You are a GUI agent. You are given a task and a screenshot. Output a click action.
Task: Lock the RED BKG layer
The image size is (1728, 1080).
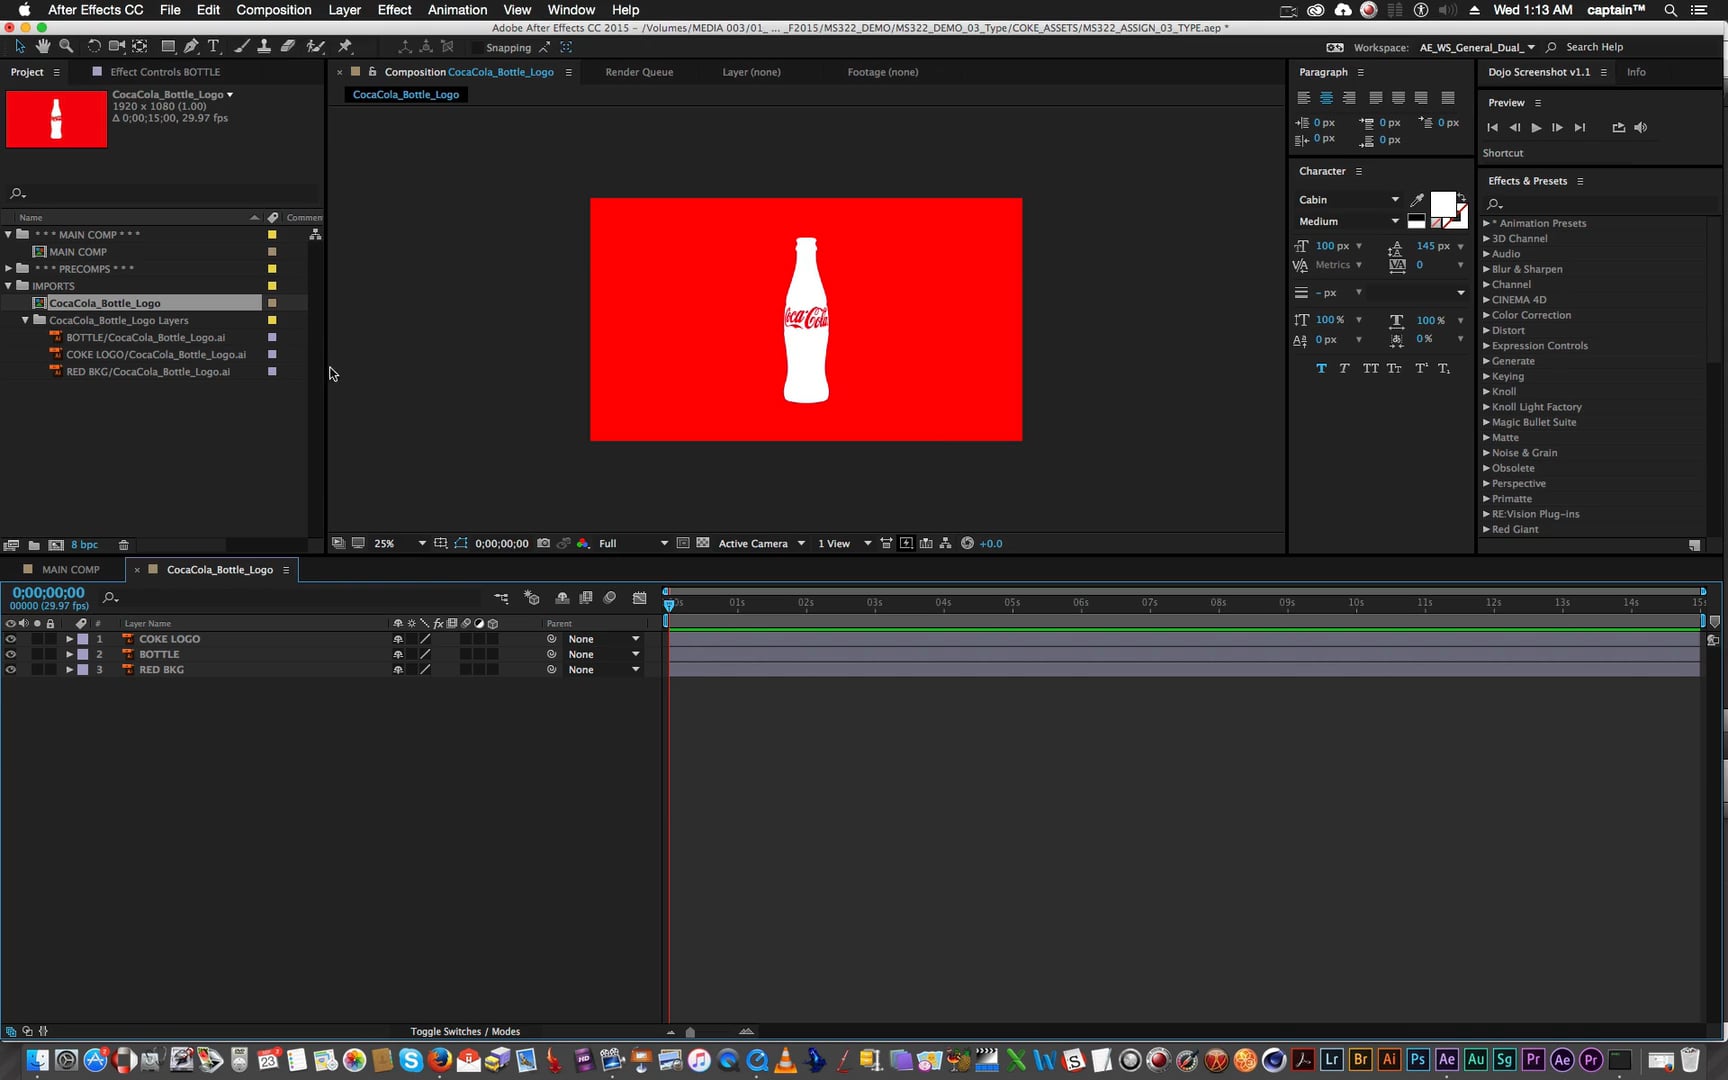pyautogui.click(x=50, y=669)
